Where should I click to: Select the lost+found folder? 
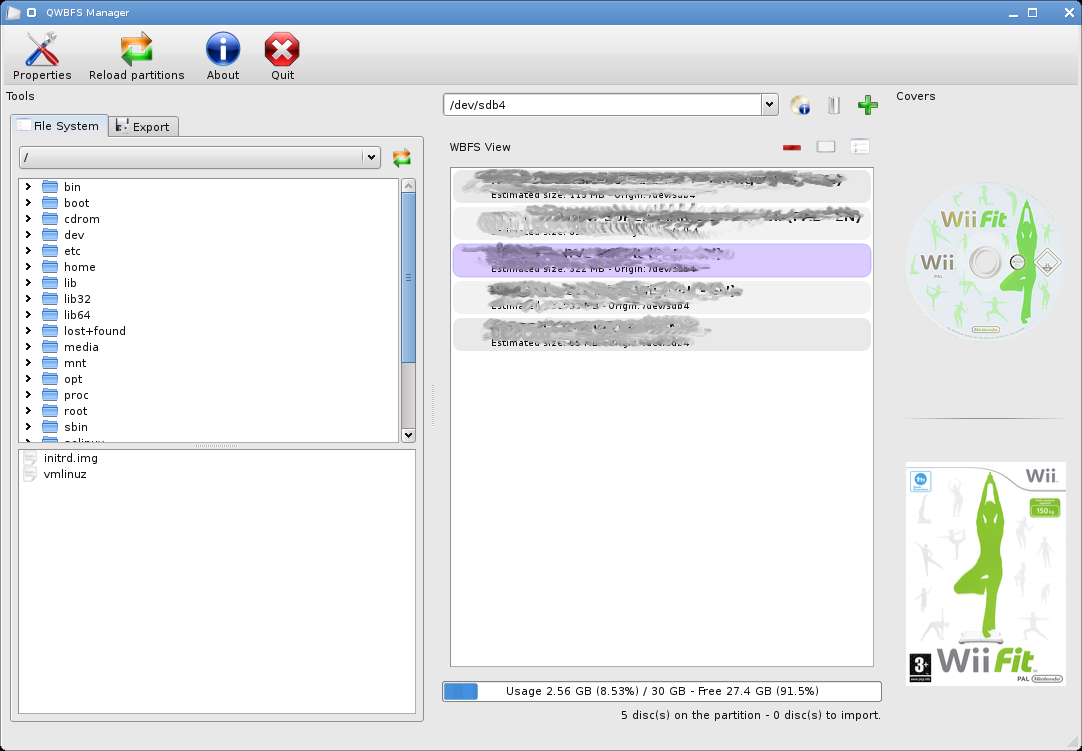[x=95, y=331]
